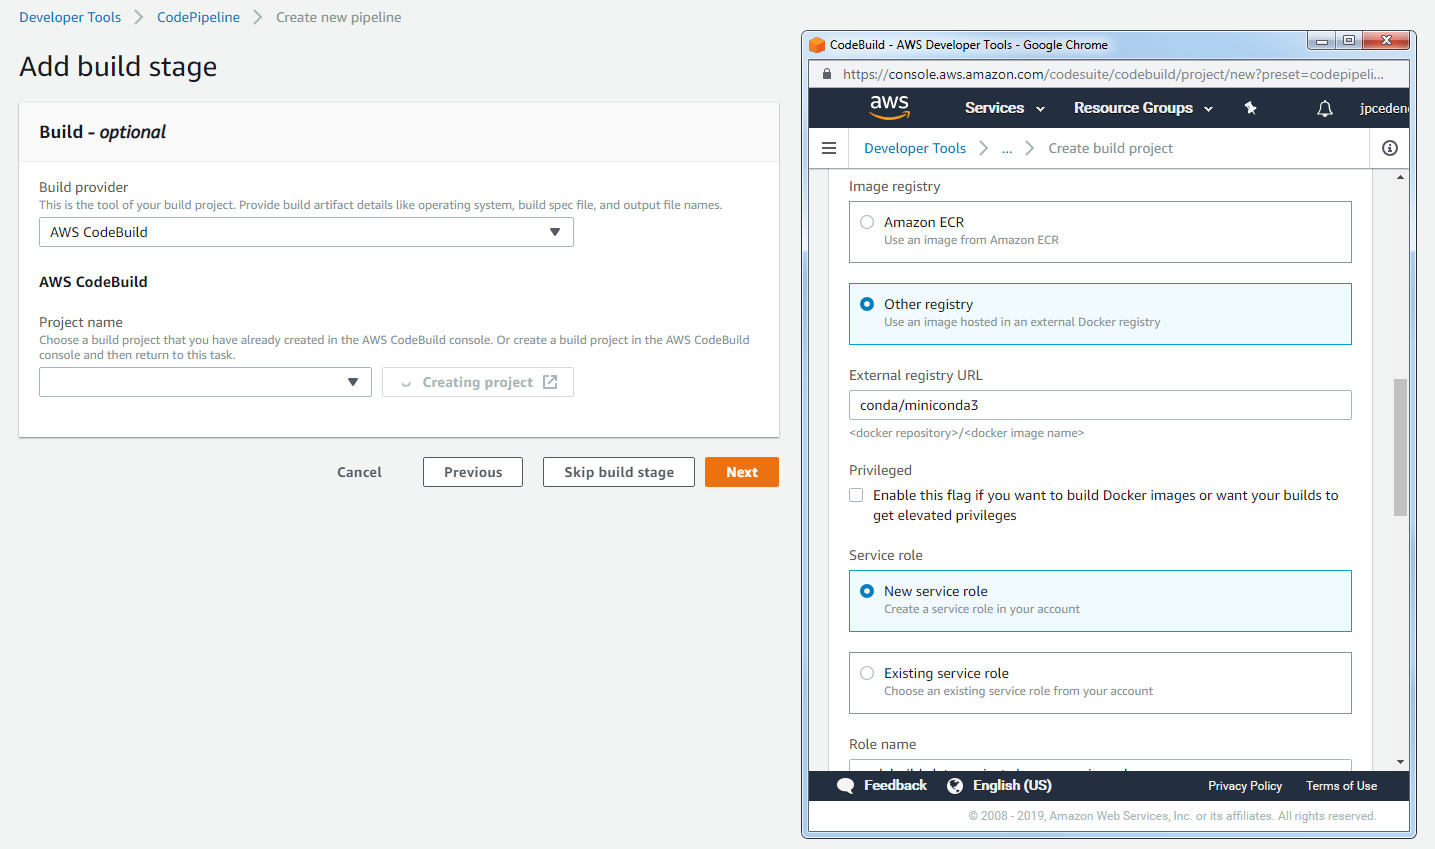Enable the Privileged flag checkbox
The width and height of the screenshot is (1435, 849).
point(856,495)
